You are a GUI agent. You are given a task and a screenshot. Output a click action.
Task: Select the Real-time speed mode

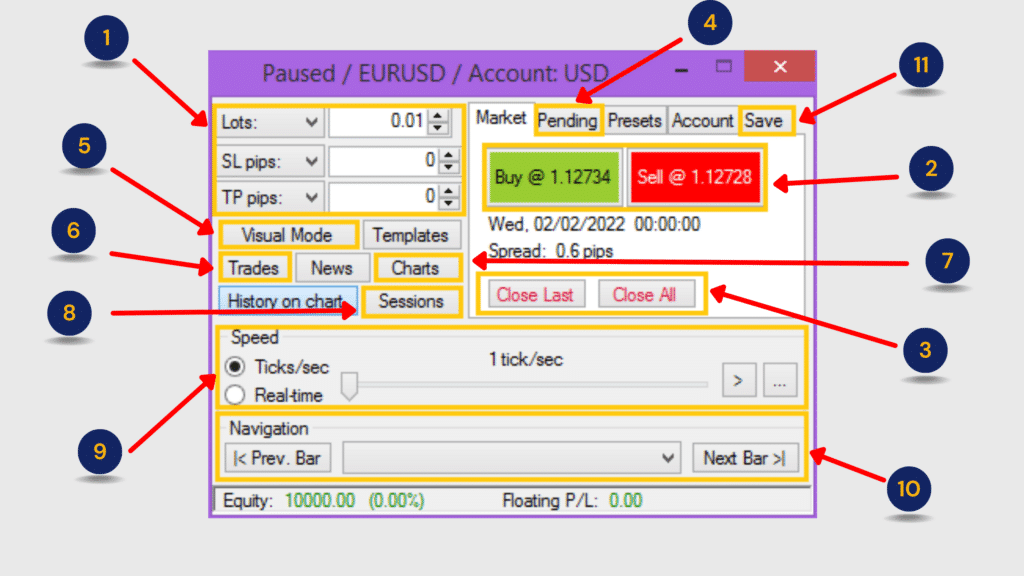pyautogui.click(x=234, y=395)
